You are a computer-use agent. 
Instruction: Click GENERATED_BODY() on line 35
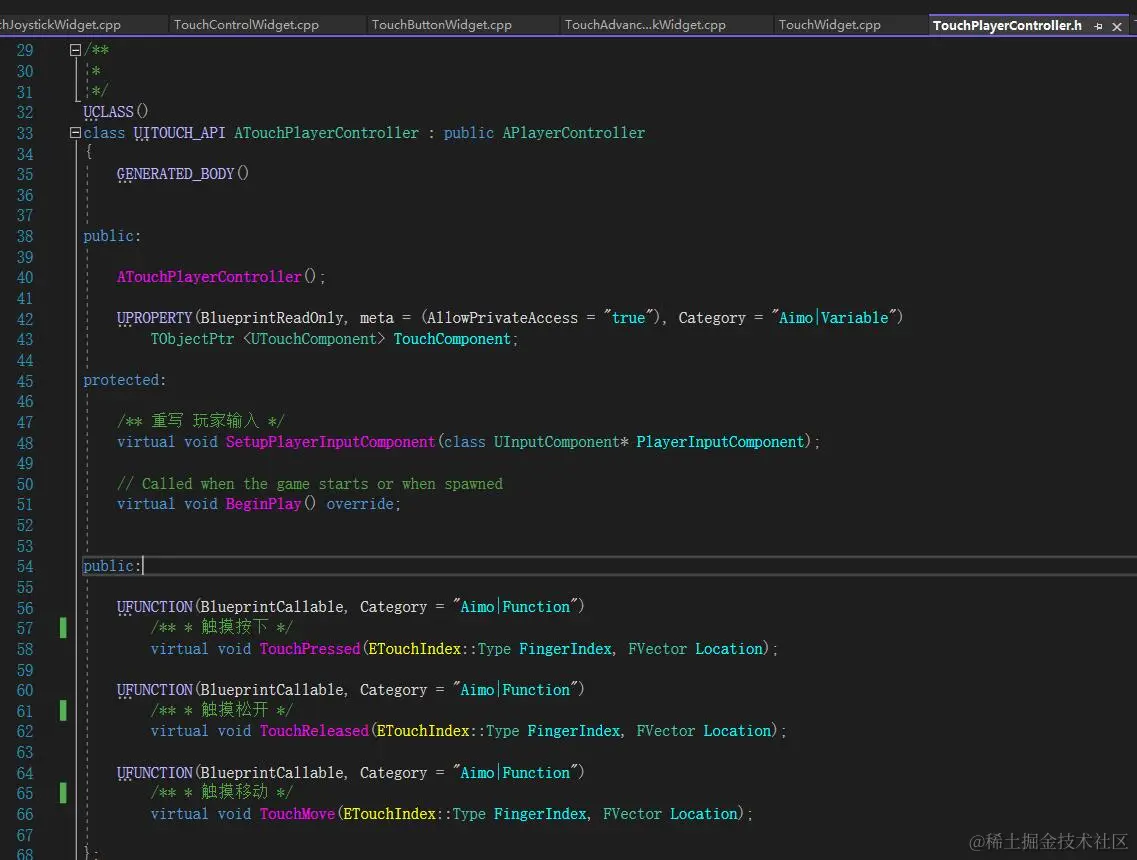coord(183,174)
